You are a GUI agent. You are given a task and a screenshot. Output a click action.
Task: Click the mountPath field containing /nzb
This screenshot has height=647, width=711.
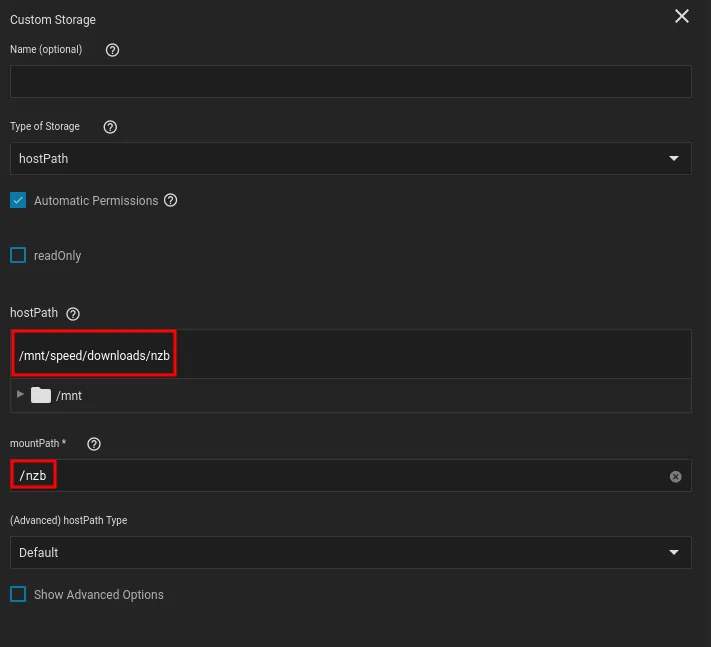351,476
